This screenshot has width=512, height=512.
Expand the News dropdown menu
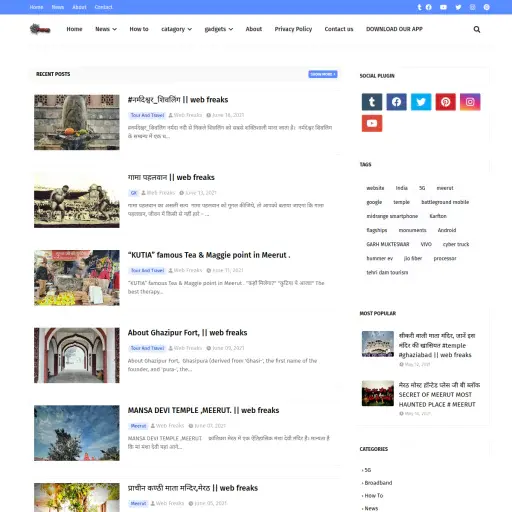pyautogui.click(x=106, y=29)
